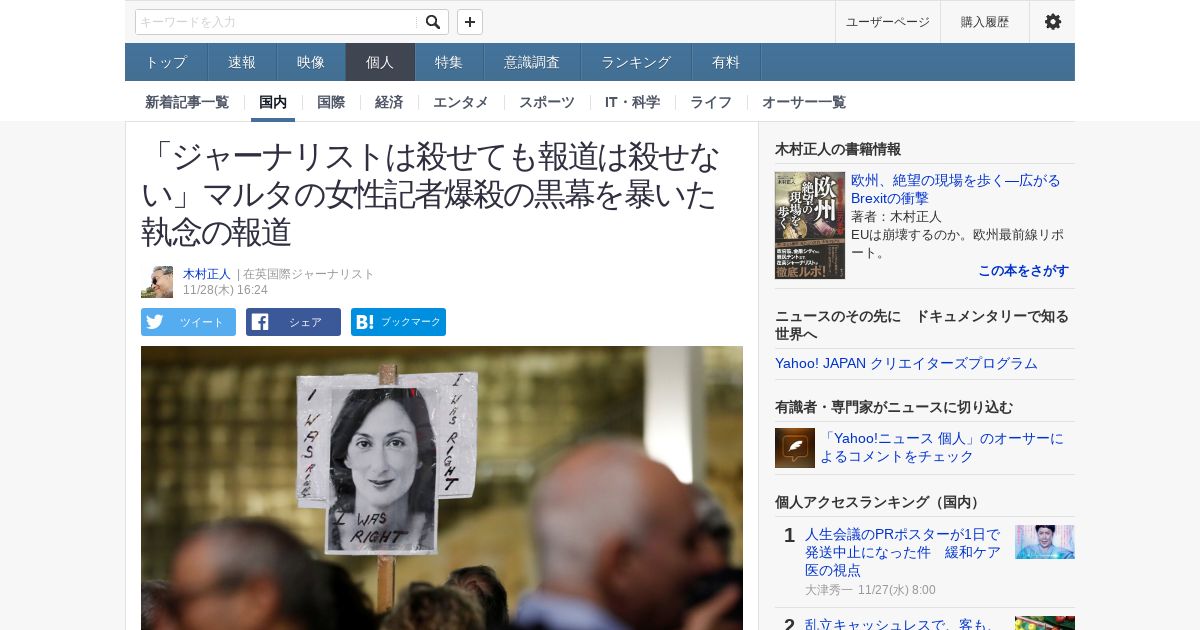1200x630 pixels.
Task: Open the 特集 tab
Action: [449, 62]
